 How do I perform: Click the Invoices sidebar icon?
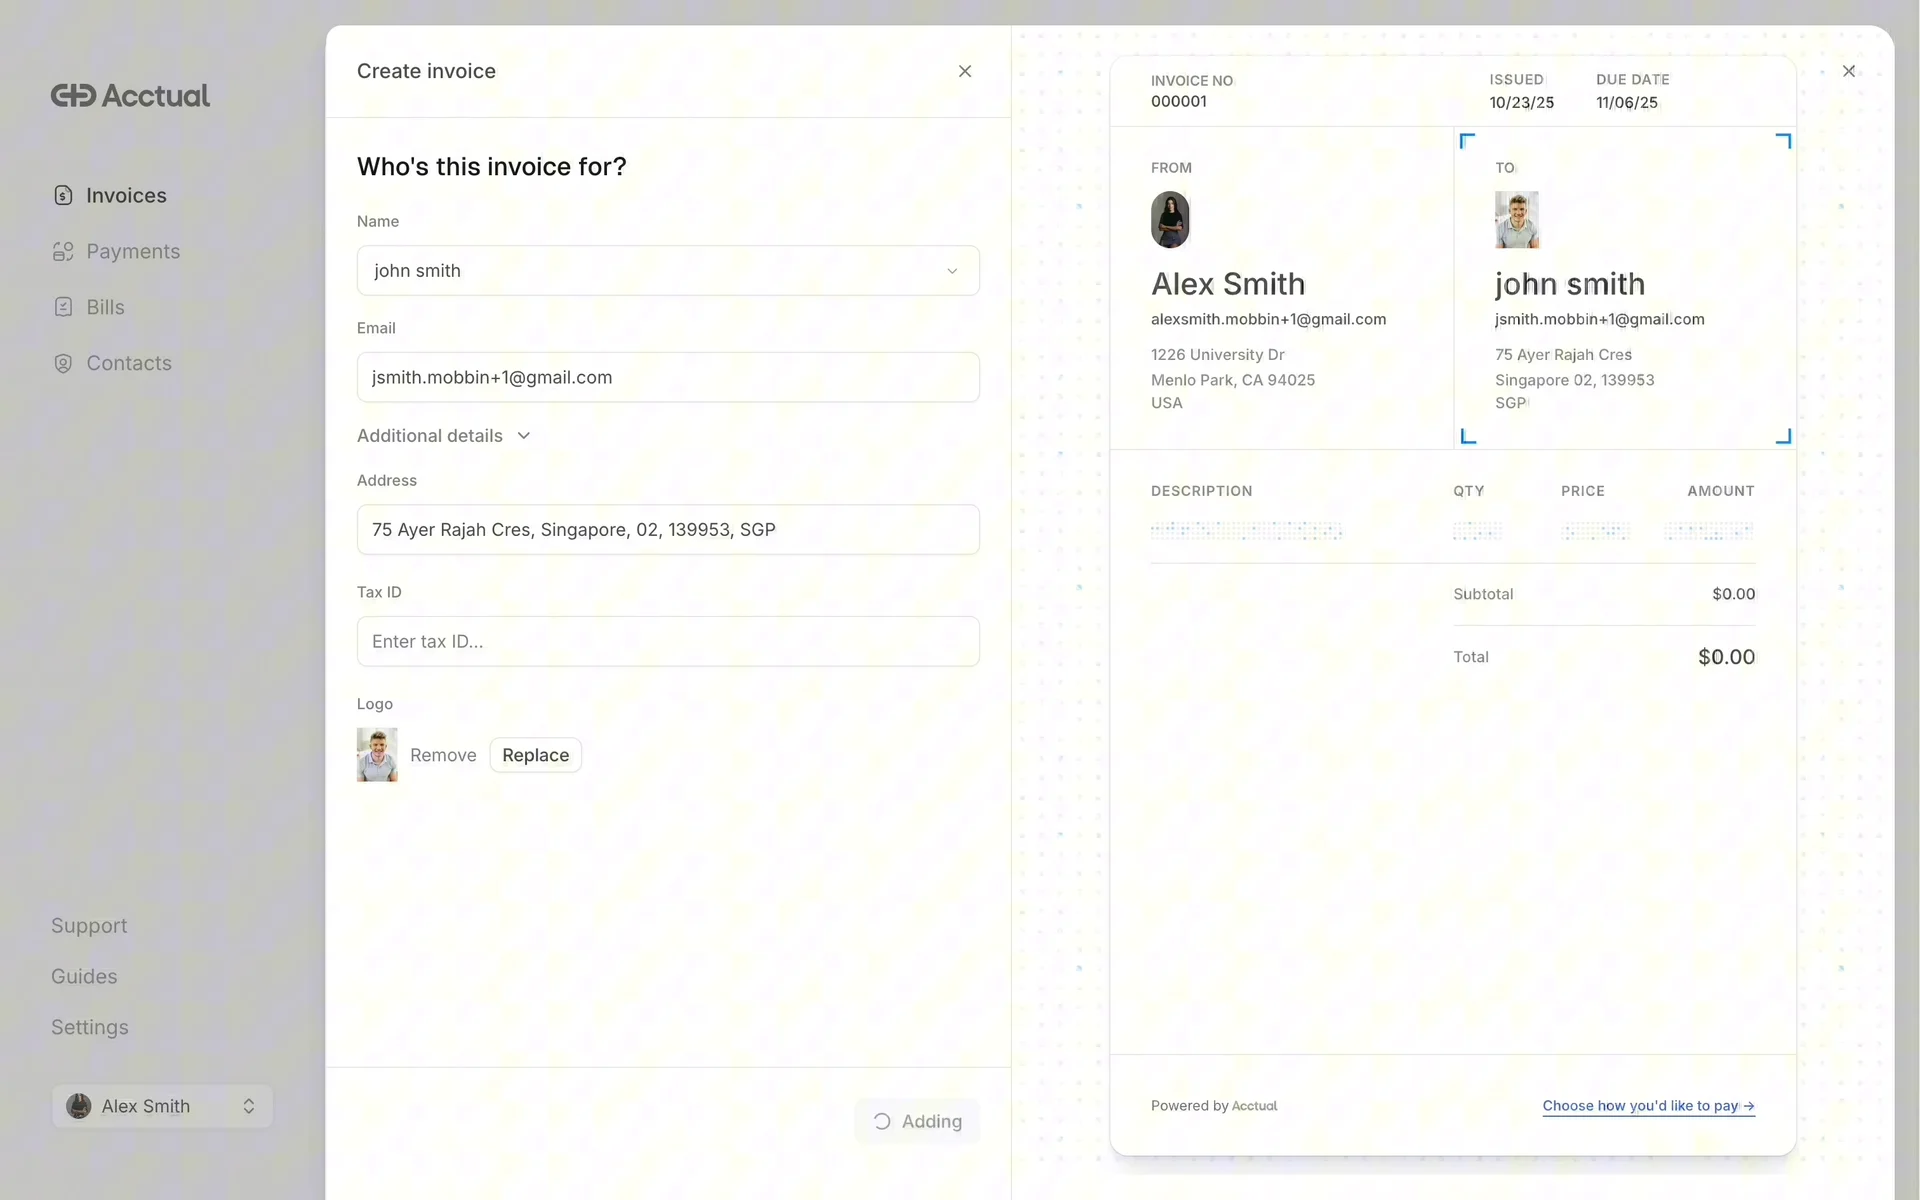click(x=63, y=195)
